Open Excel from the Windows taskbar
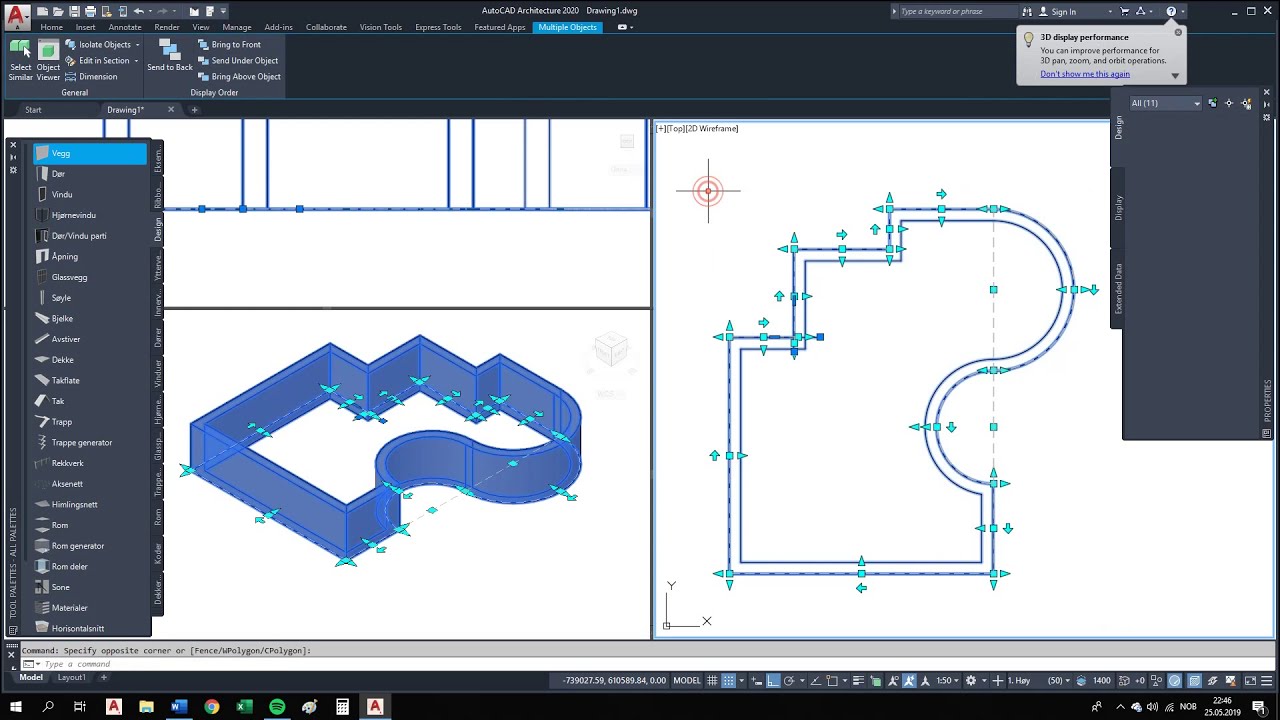 tap(244, 707)
